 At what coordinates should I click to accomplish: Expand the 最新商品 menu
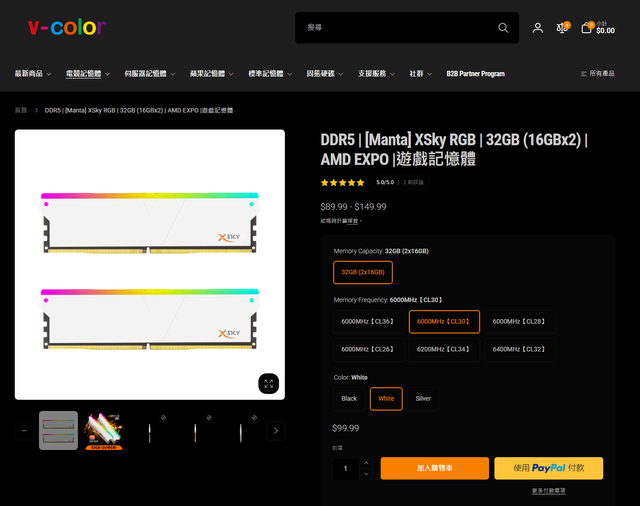pyautogui.click(x=33, y=74)
